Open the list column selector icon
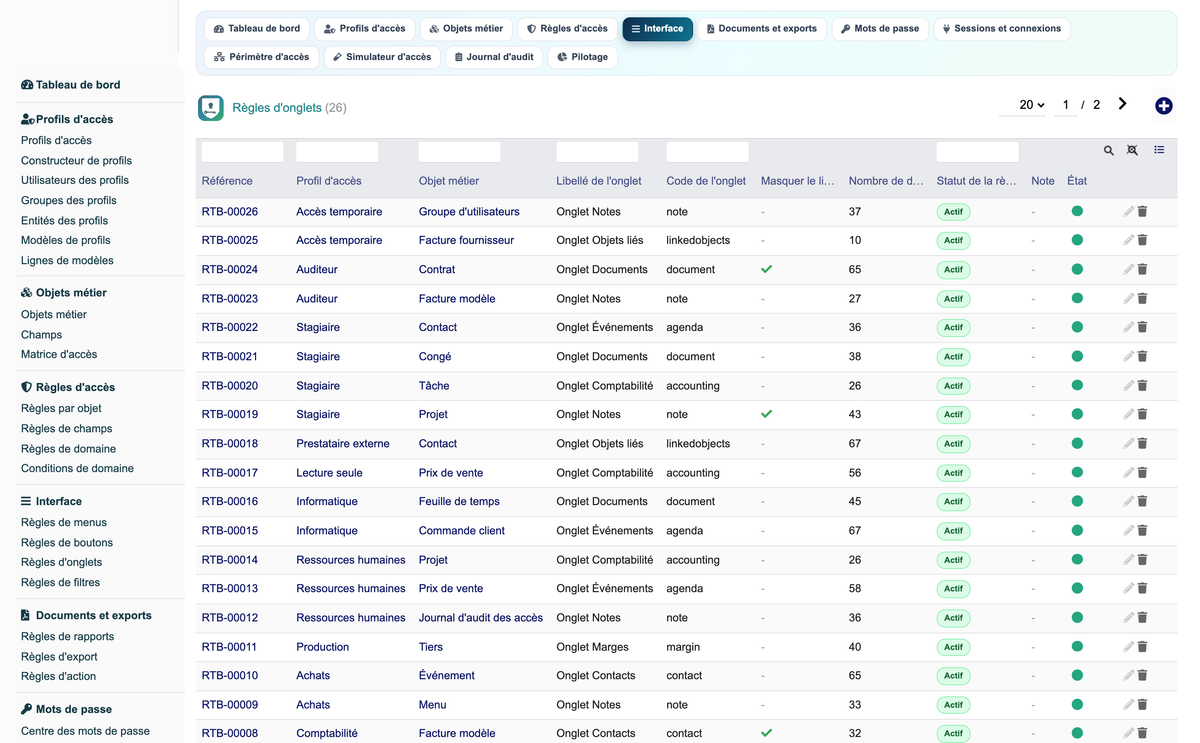The width and height of the screenshot is (1200, 743). 1159,150
